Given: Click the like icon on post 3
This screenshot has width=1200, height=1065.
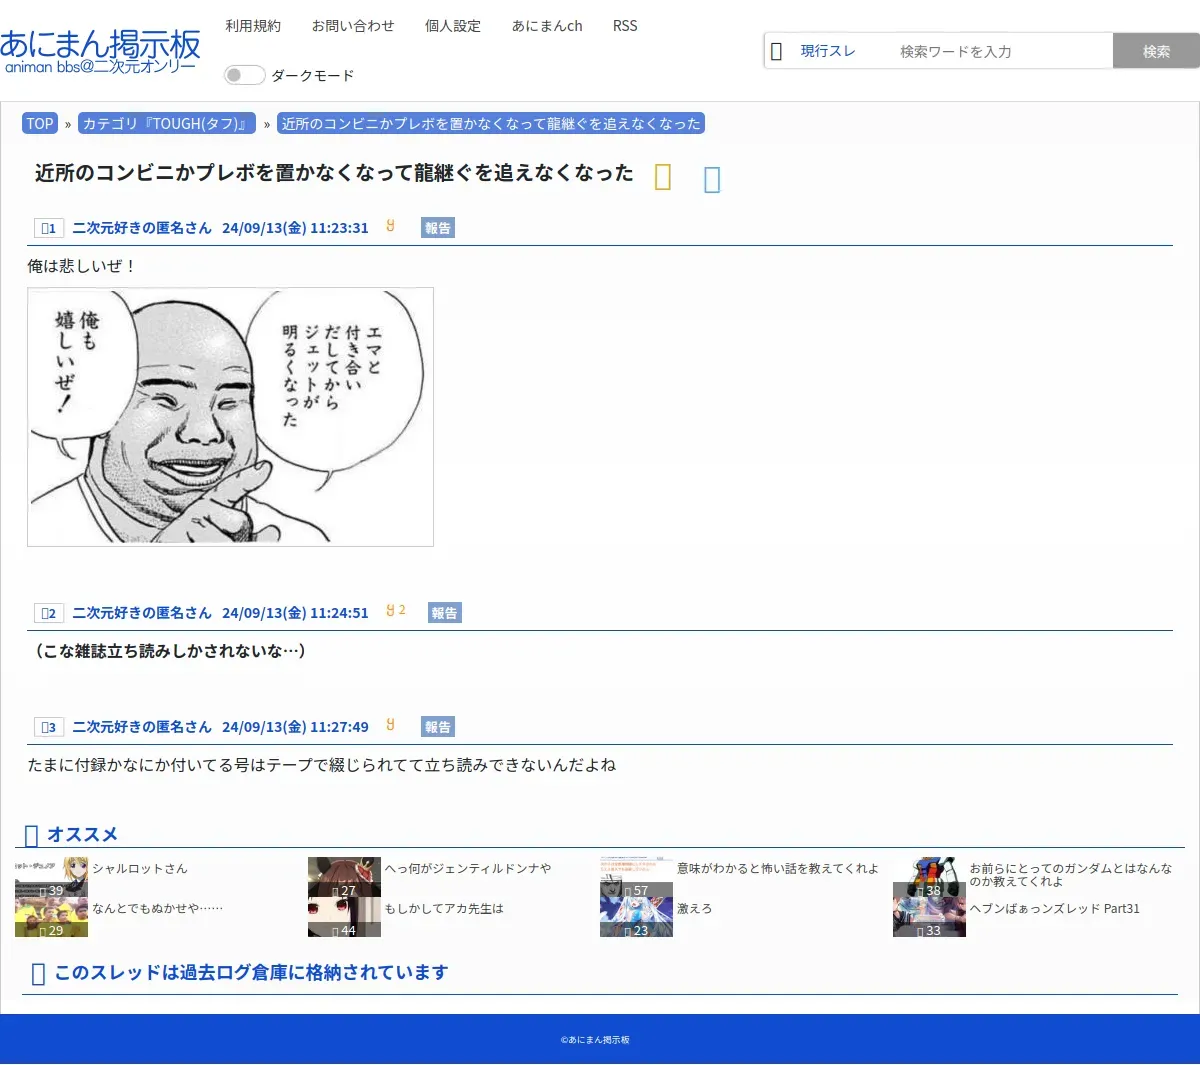Looking at the screenshot, I should pyautogui.click(x=391, y=724).
